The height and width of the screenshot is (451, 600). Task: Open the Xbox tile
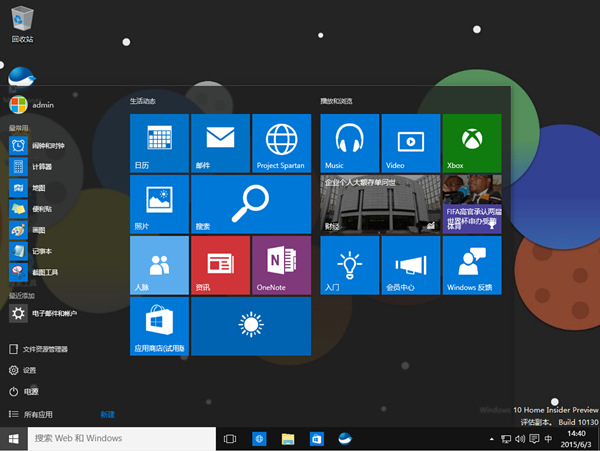click(471, 143)
